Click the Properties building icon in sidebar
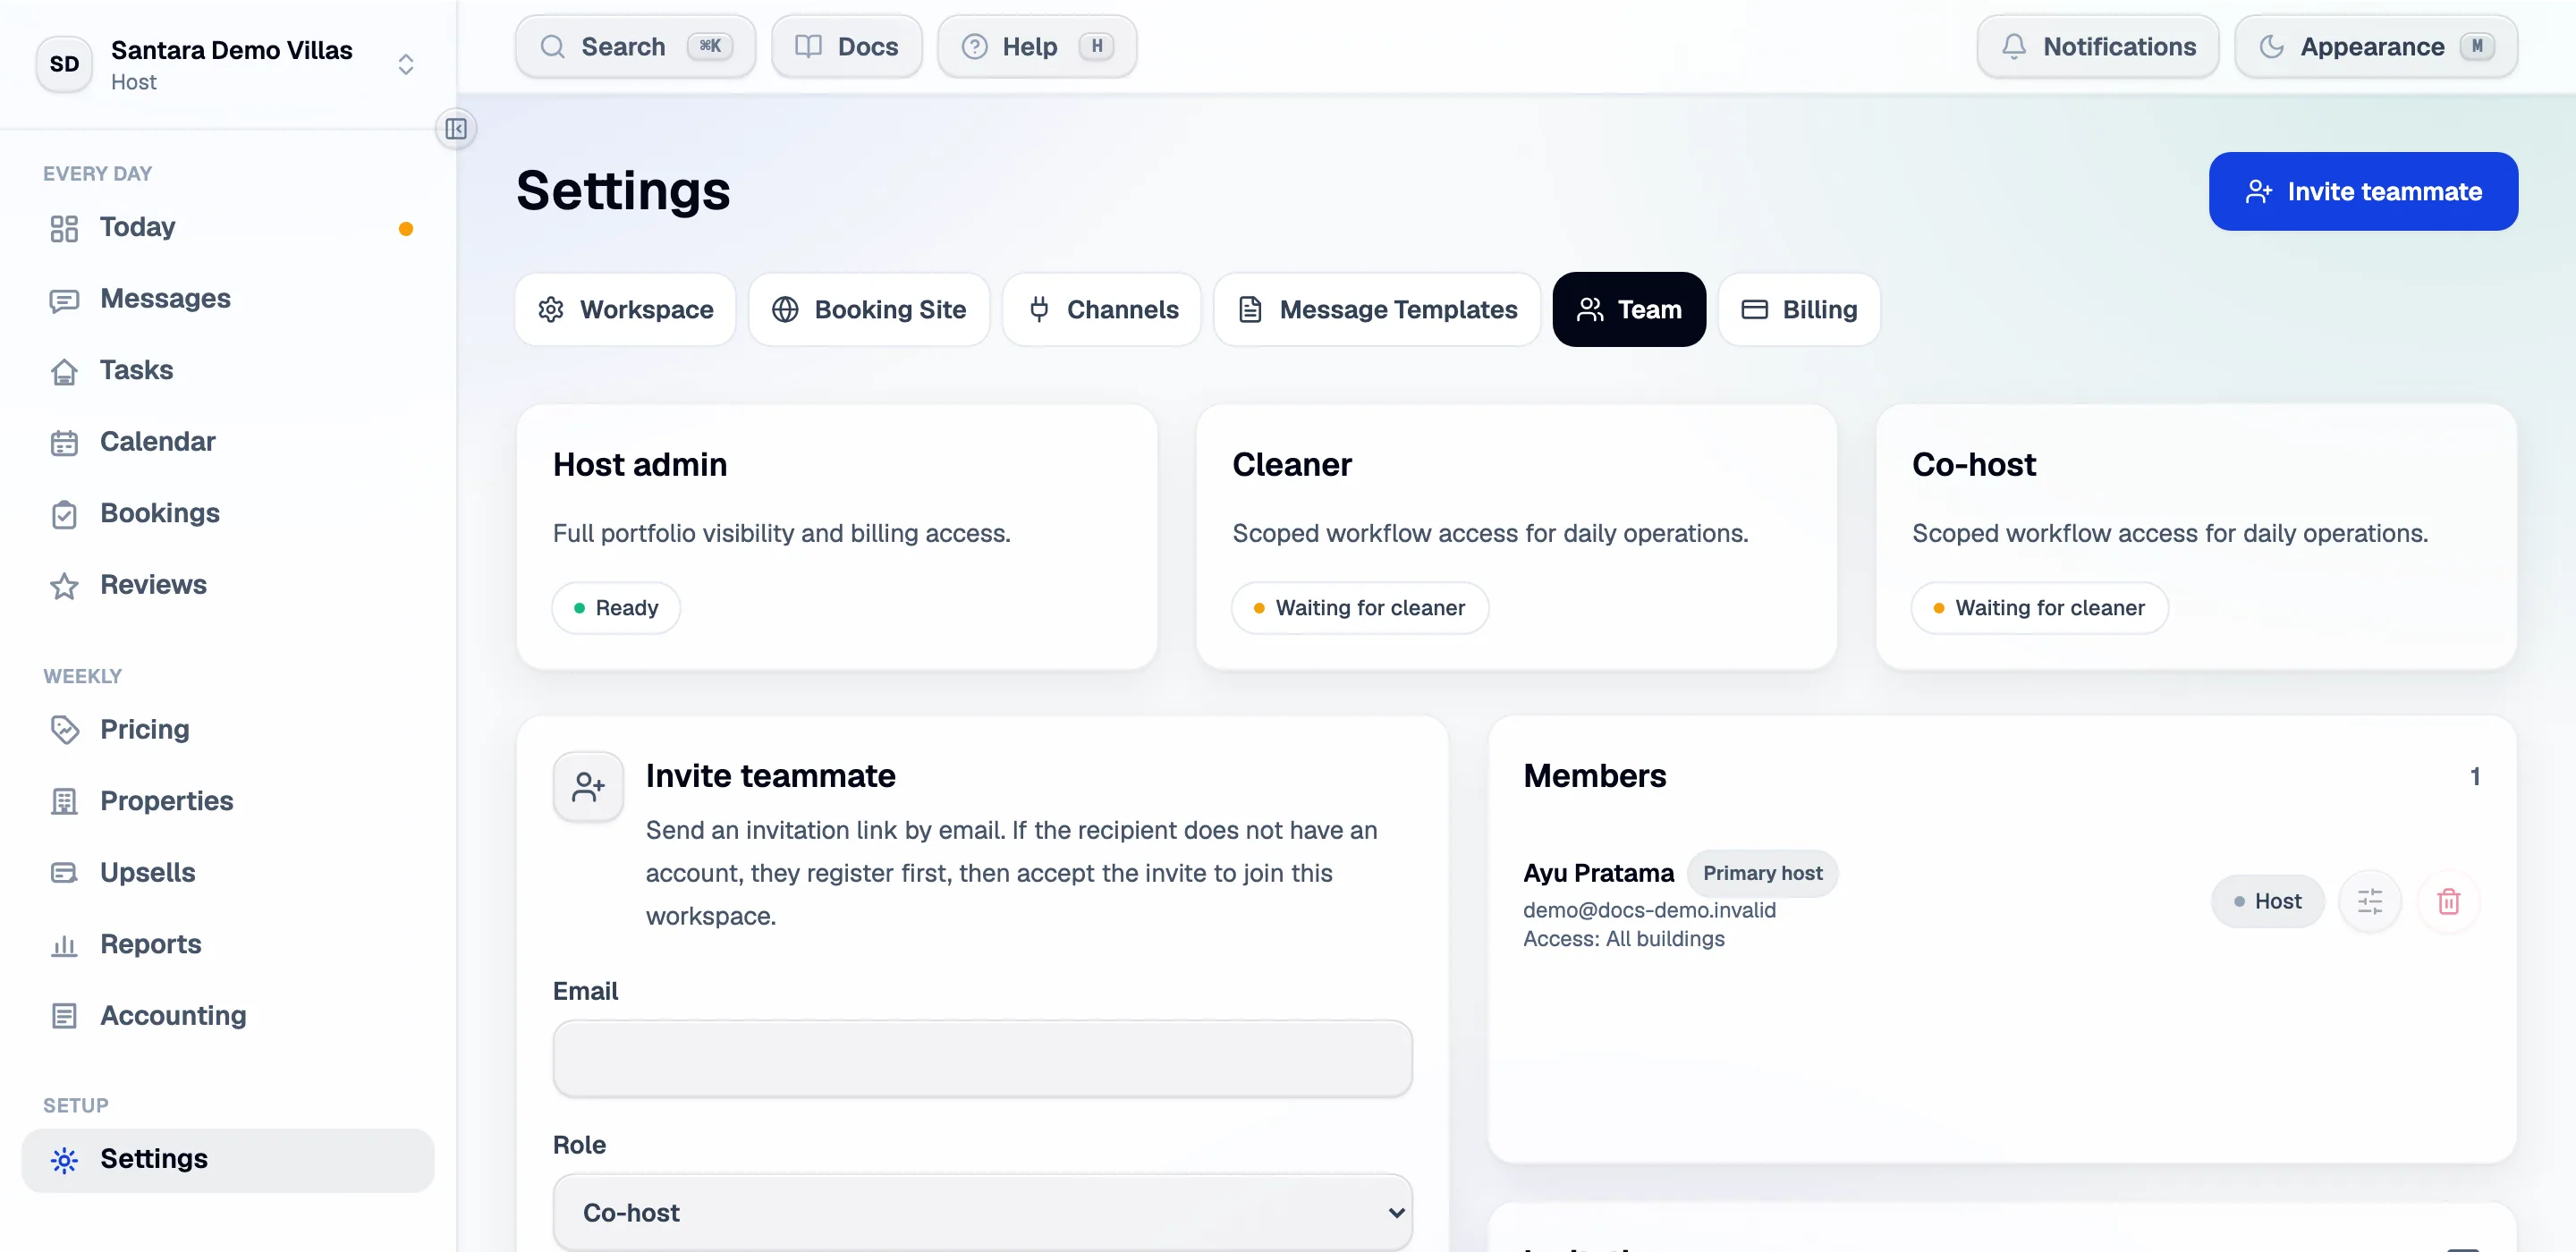This screenshot has width=2576, height=1252. point(64,802)
